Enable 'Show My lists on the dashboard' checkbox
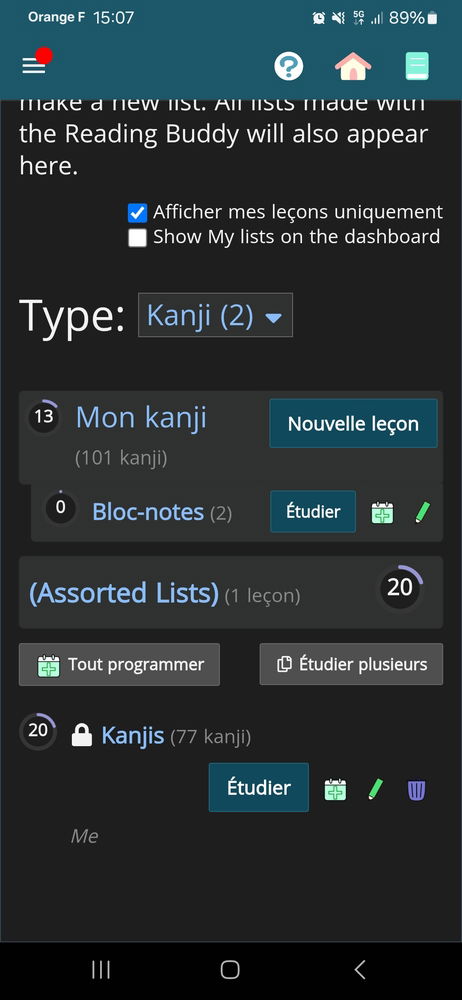 click(x=137, y=238)
